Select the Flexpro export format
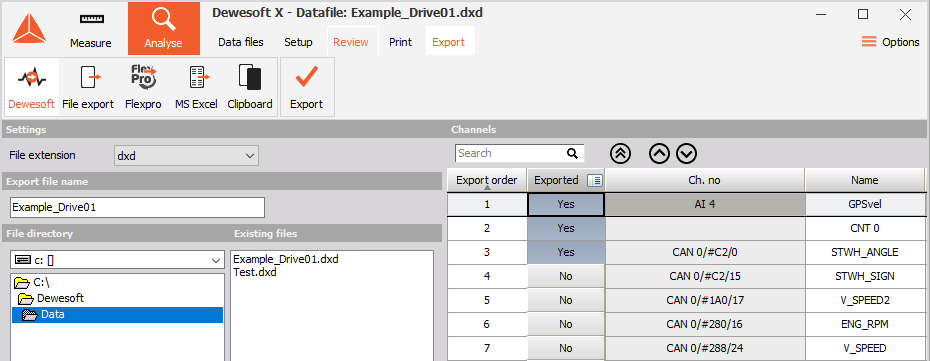Image resolution: width=930 pixels, height=361 pixels. pyautogui.click(x=143, y=87)
